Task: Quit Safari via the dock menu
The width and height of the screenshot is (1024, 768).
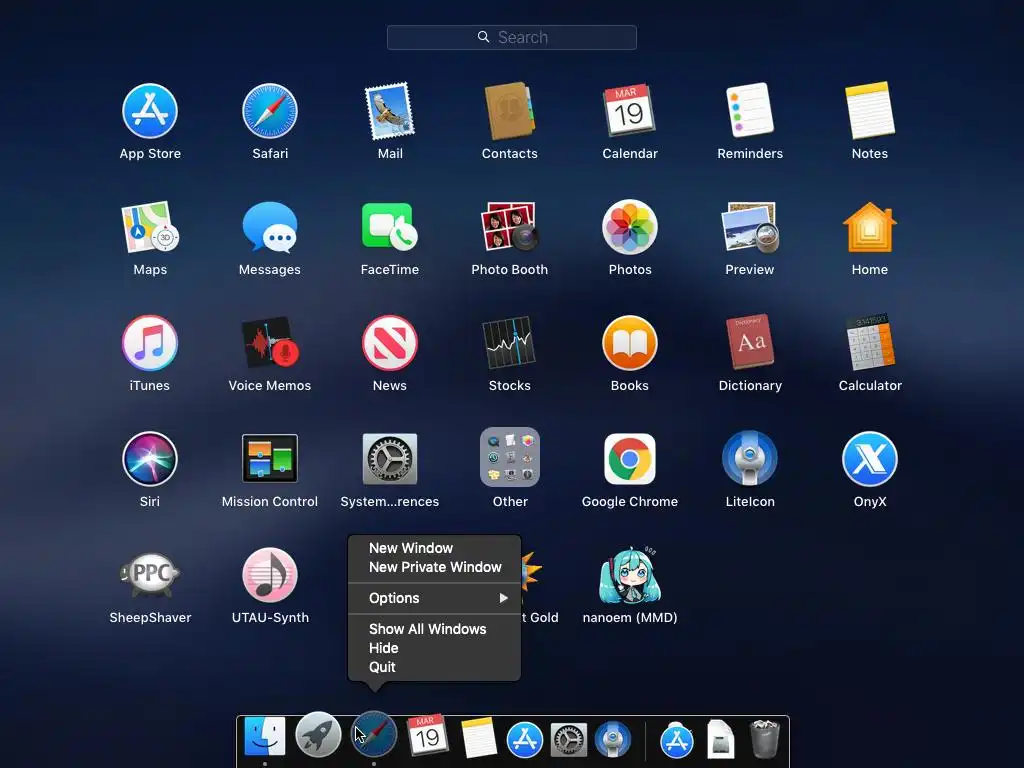Action: pos(434,667)
